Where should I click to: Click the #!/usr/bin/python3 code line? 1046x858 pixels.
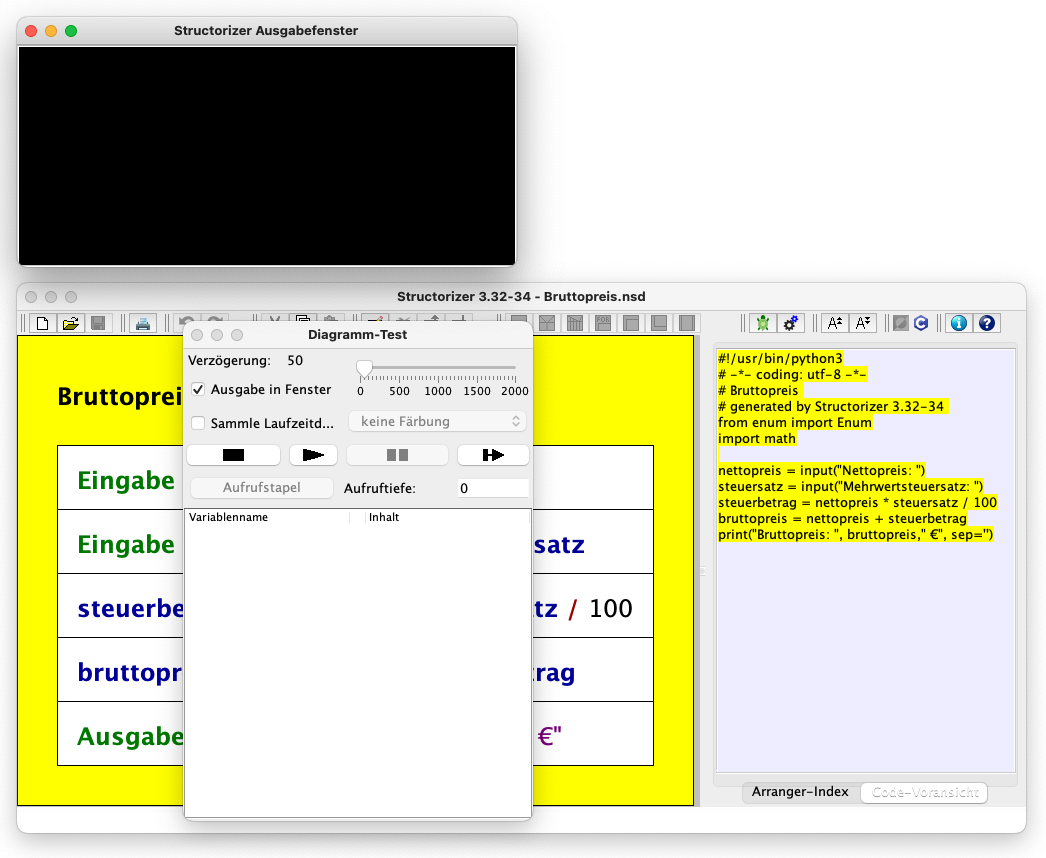(x=780, y=358)
